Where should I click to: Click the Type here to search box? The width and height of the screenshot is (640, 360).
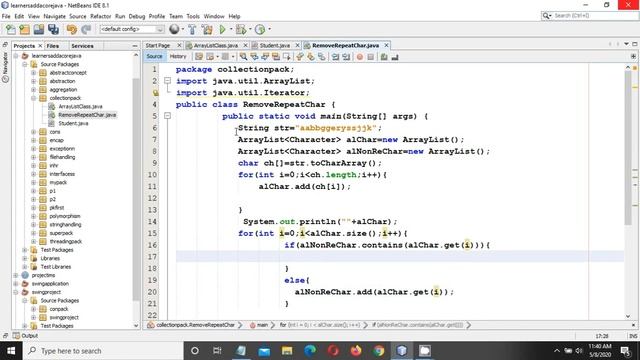click(102, 351)
